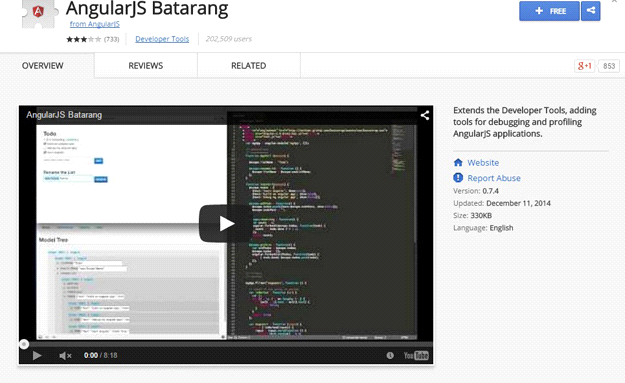Open the 'from AngularJS' link
This screenshot has width=625, height=383.
pos(95,24)
